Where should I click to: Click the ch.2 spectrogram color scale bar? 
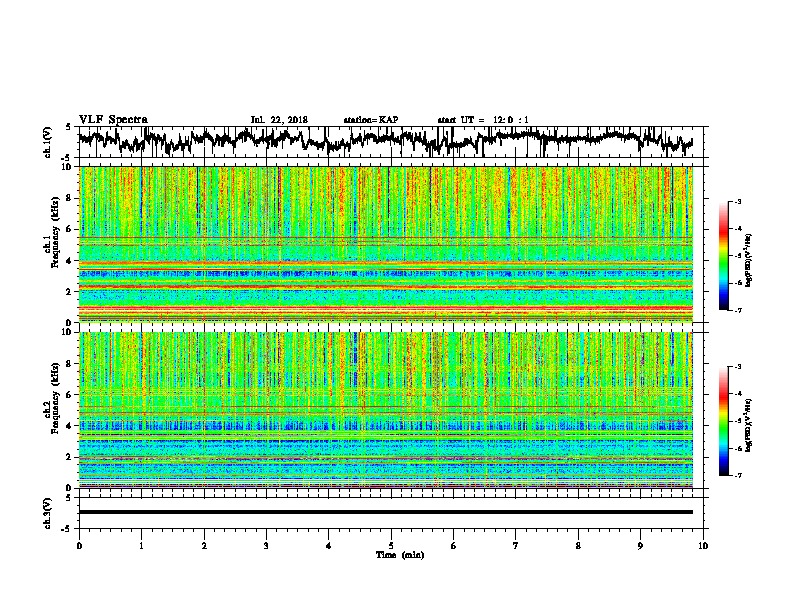[723, 421]
